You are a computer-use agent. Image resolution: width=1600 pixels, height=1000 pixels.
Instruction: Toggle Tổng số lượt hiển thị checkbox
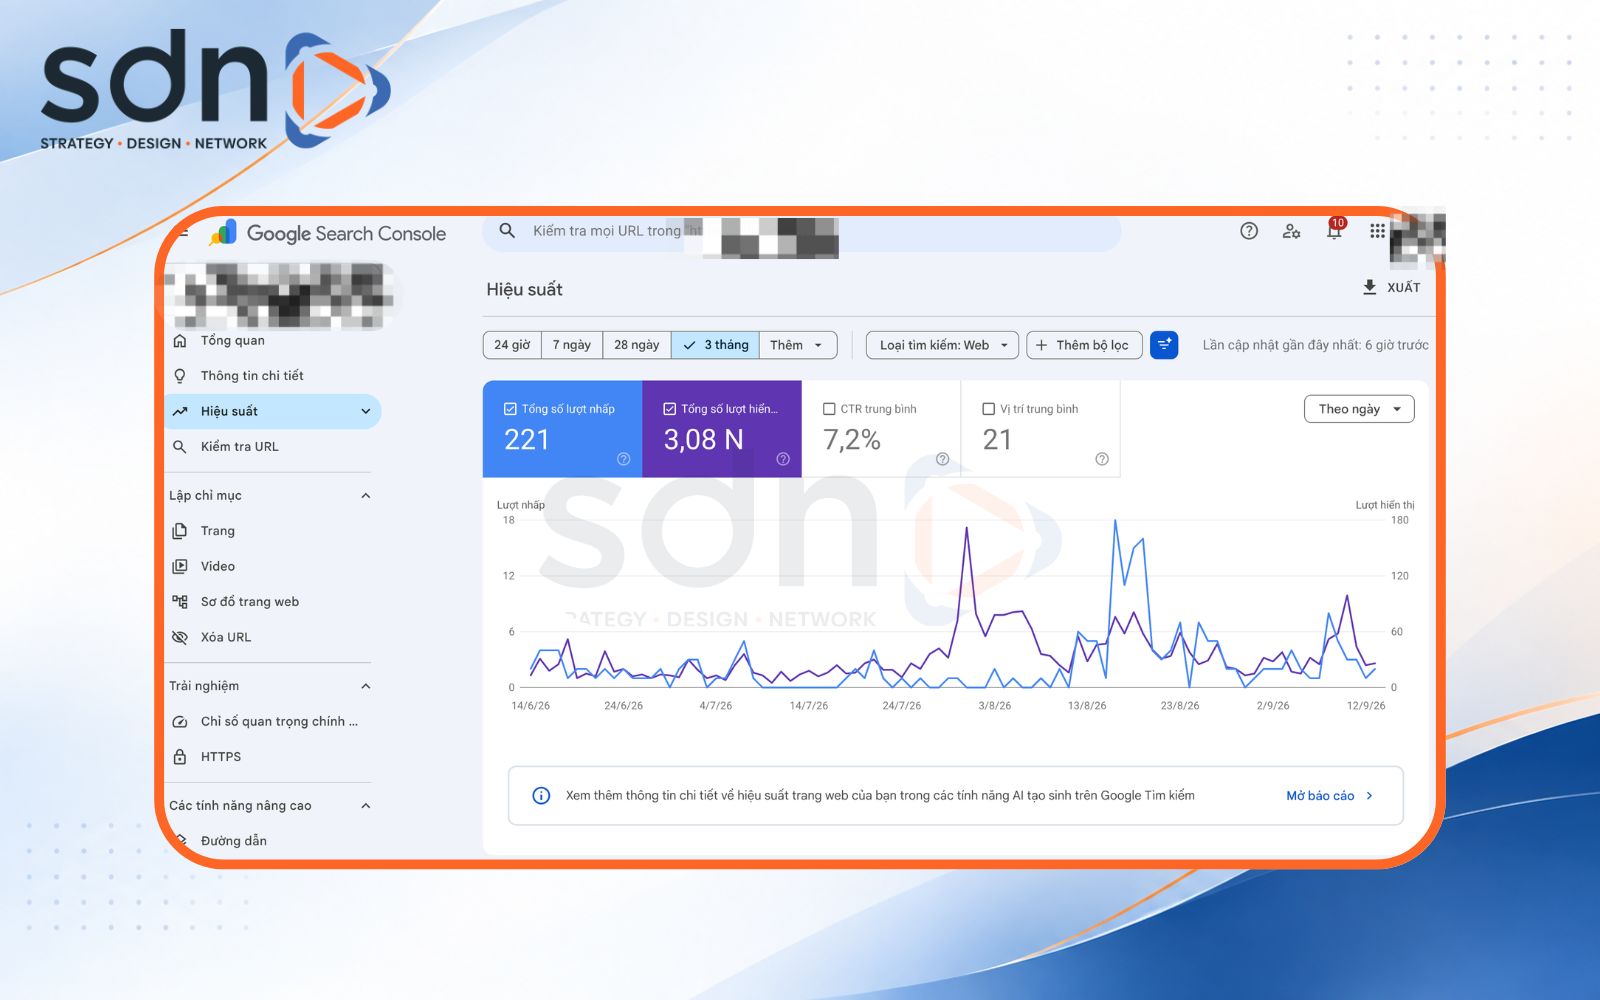(670, 409)
